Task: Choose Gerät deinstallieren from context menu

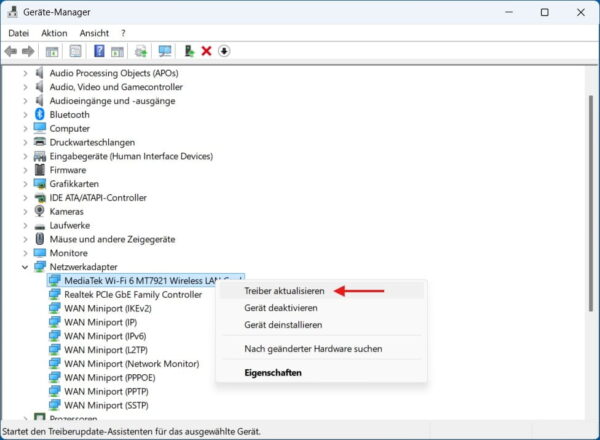Action: click(x=321, y=325)
